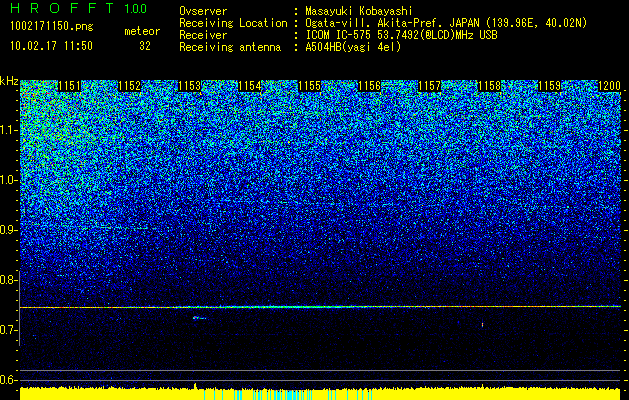The image size is (629, 400).
Task: Click the 1158 time marker
Action: [x=490, y=86]
